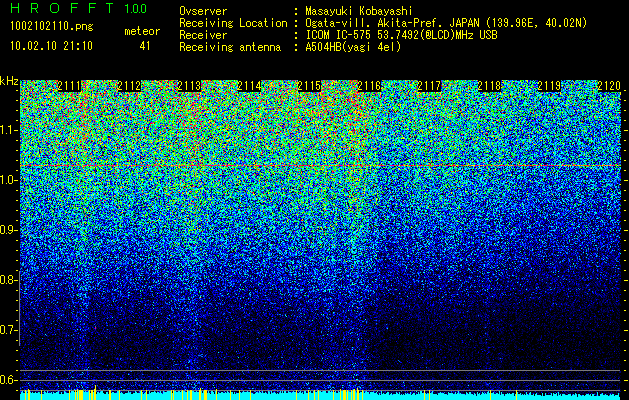
Task: Click the HROFFT 1.0.0 title
Action: click(78, 8)
